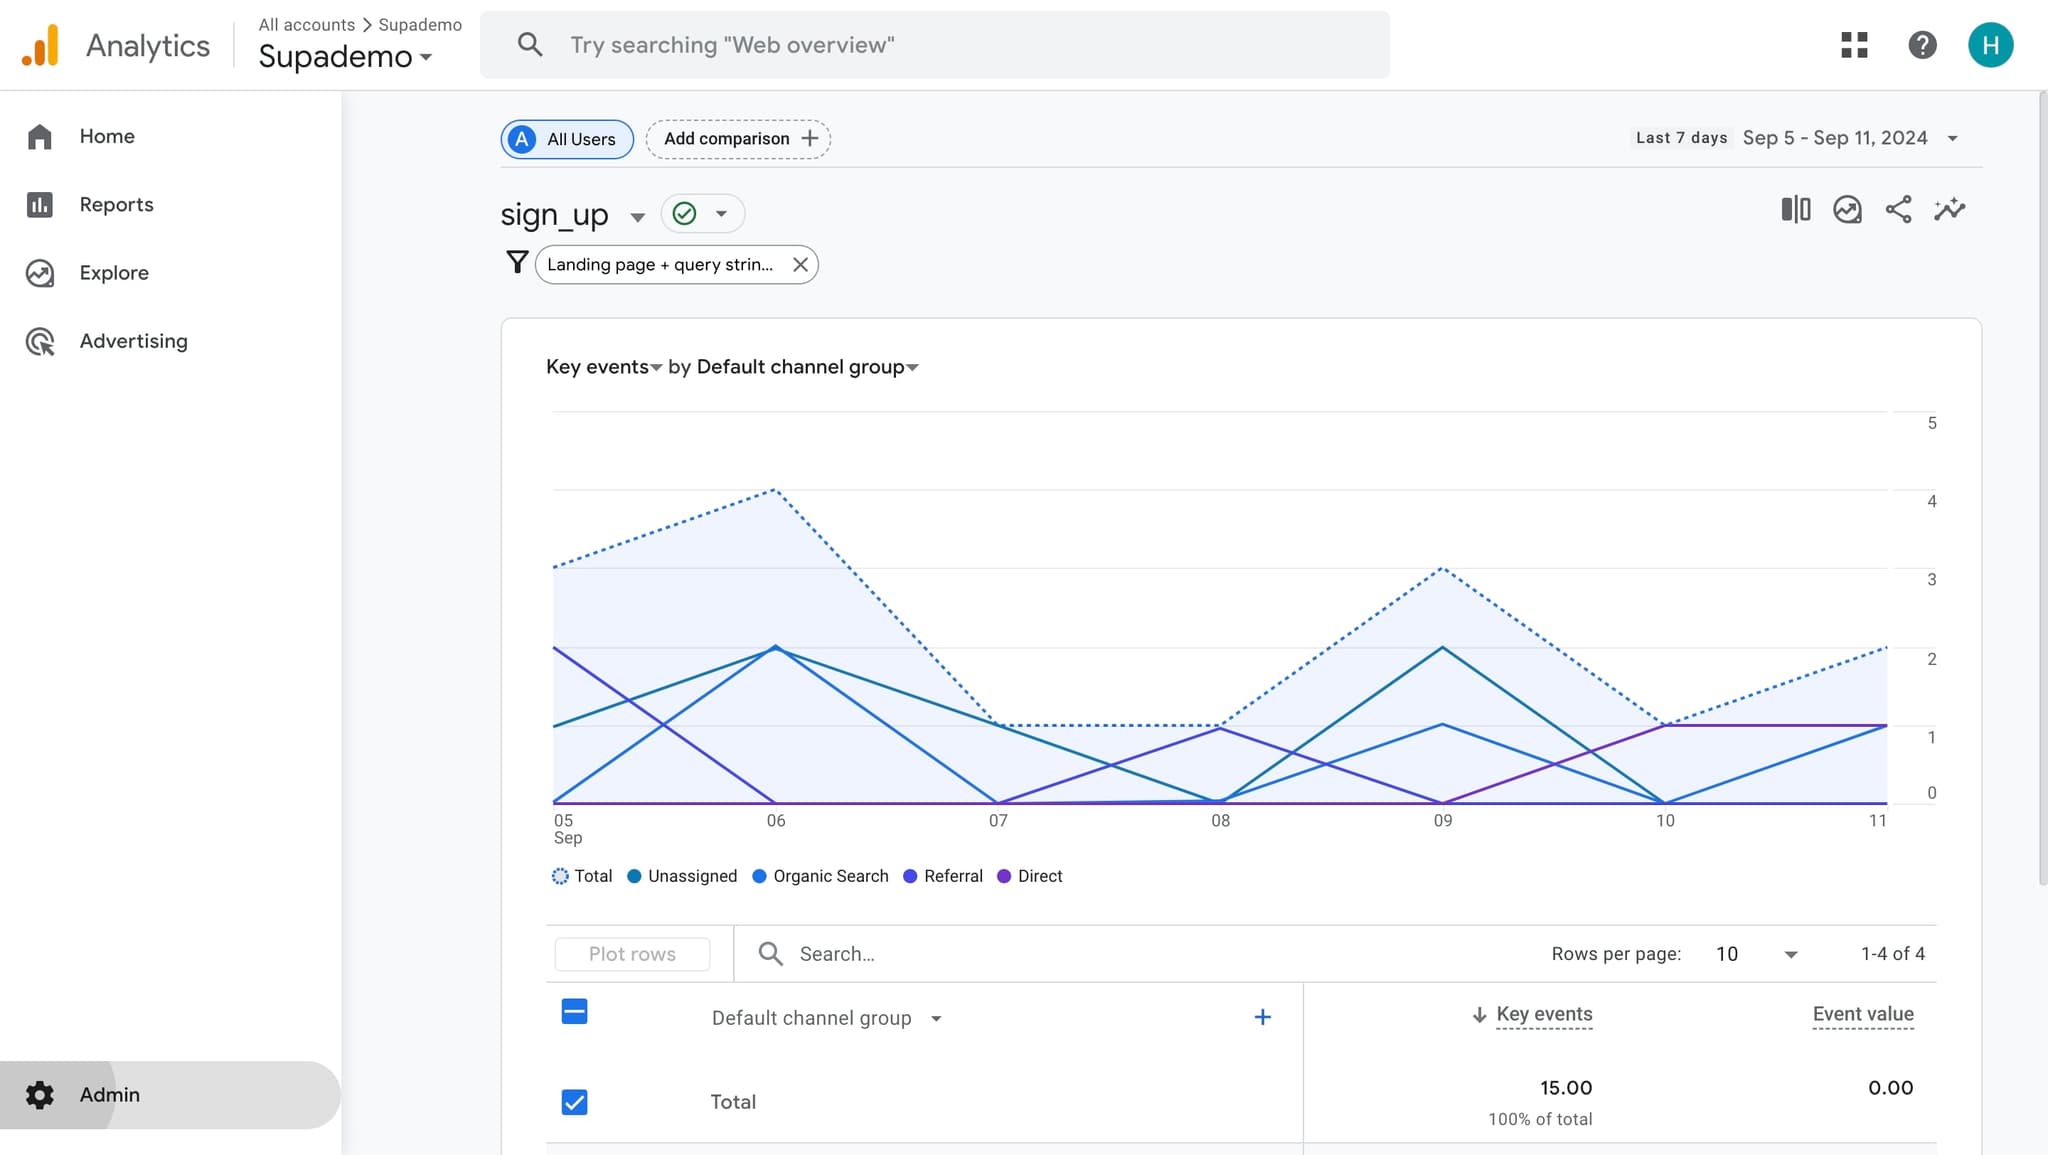Click the Organic Search legend color dot
The width and height of the screenshot is (2048, 1155).
click(x=759, y=876)
